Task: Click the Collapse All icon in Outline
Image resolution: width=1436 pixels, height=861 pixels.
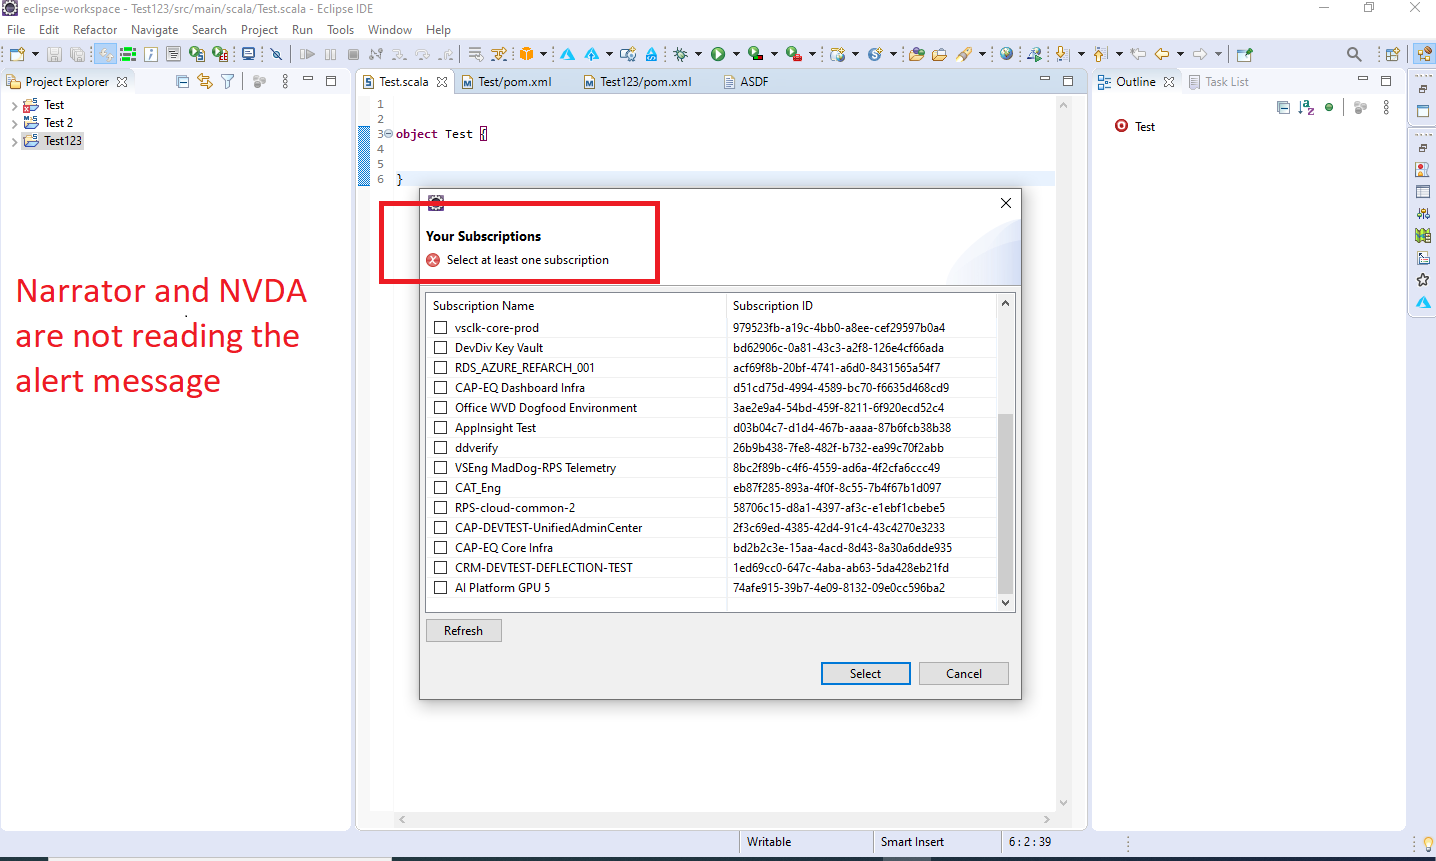Action: (x=1283, y=107)
